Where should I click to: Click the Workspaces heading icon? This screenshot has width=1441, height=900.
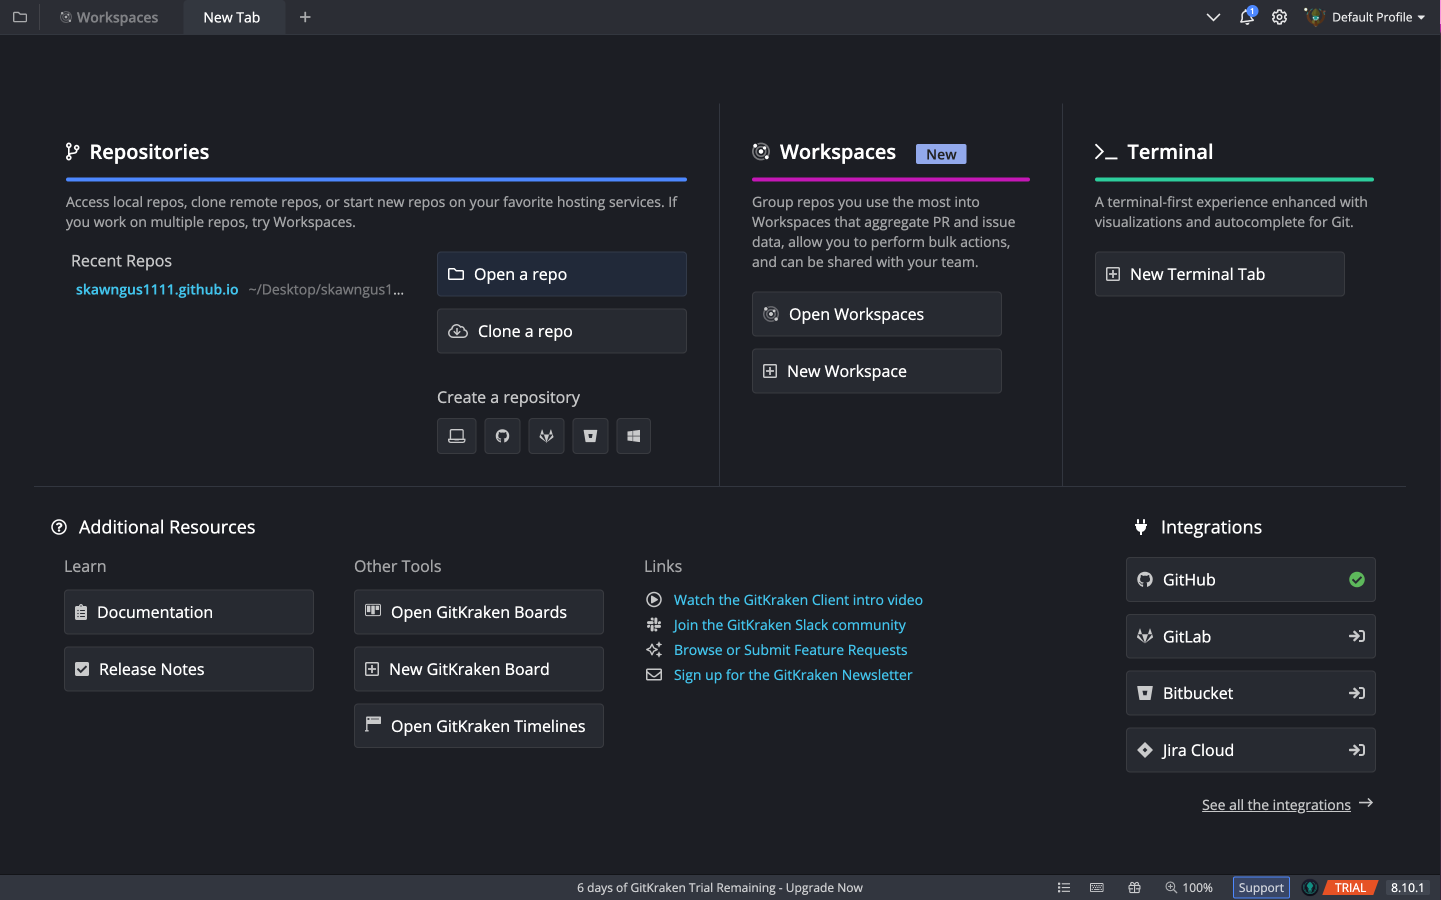coord(761,152)
